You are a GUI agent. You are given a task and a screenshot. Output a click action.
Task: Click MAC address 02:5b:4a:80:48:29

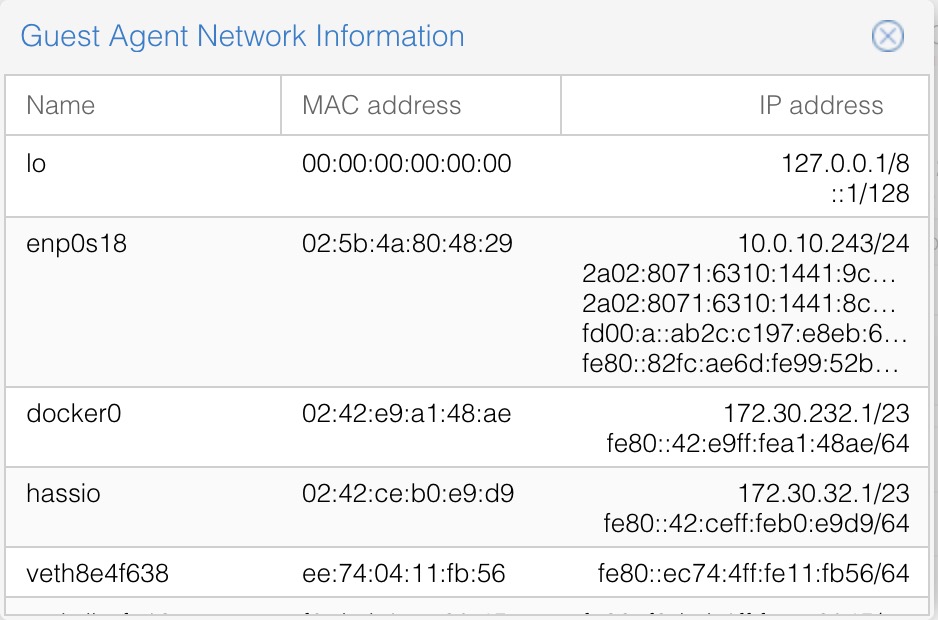pyautogui.click(x=407, y=244)
